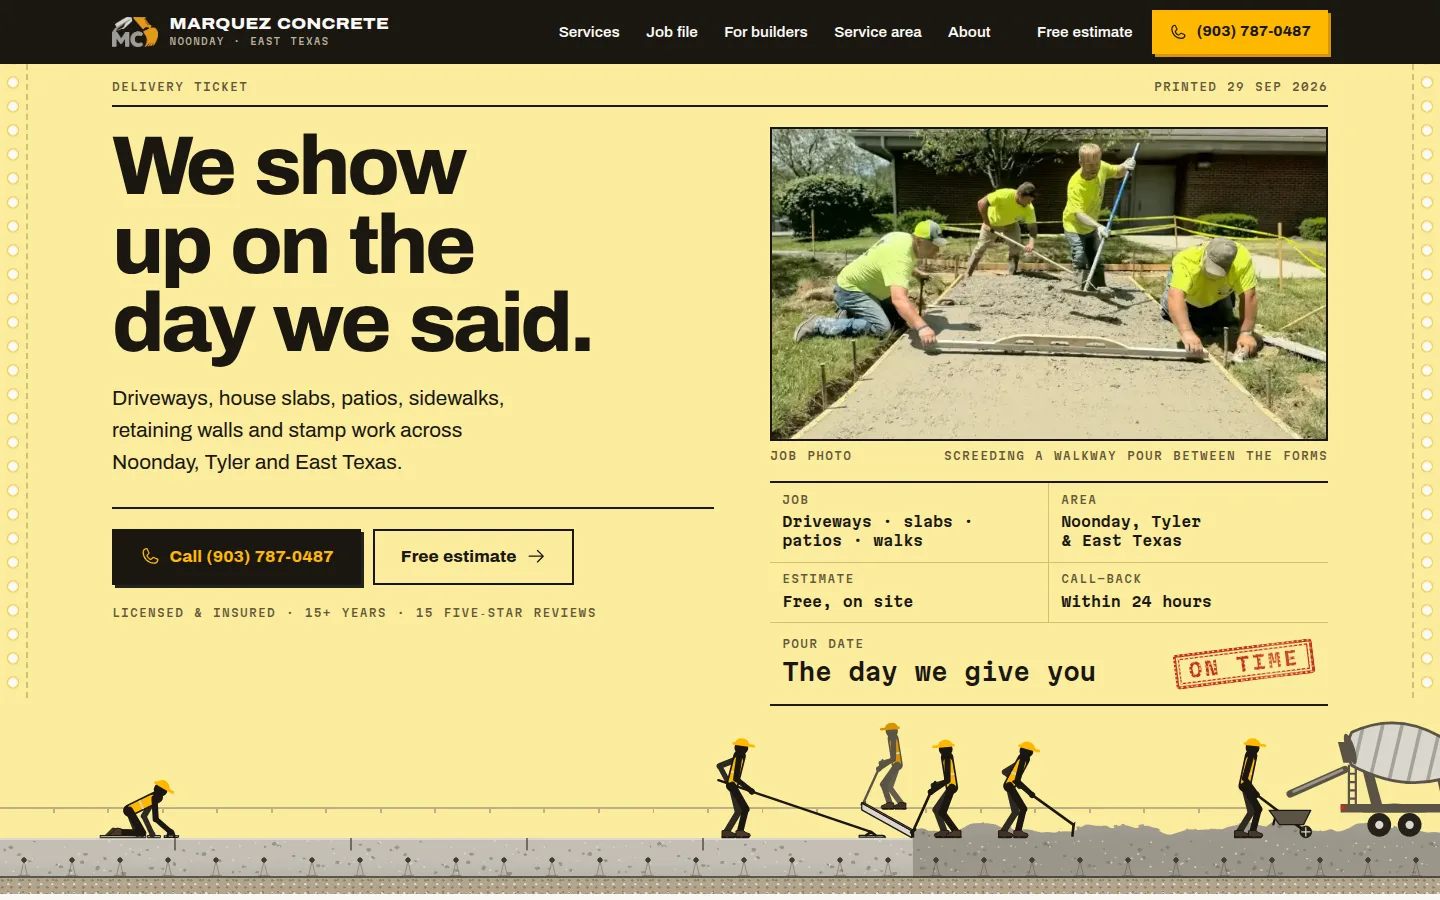Click the 'Within 24 hours' call-back value
The width and height of the screenshot is (1440, 900).
(x=1136, y=602)
